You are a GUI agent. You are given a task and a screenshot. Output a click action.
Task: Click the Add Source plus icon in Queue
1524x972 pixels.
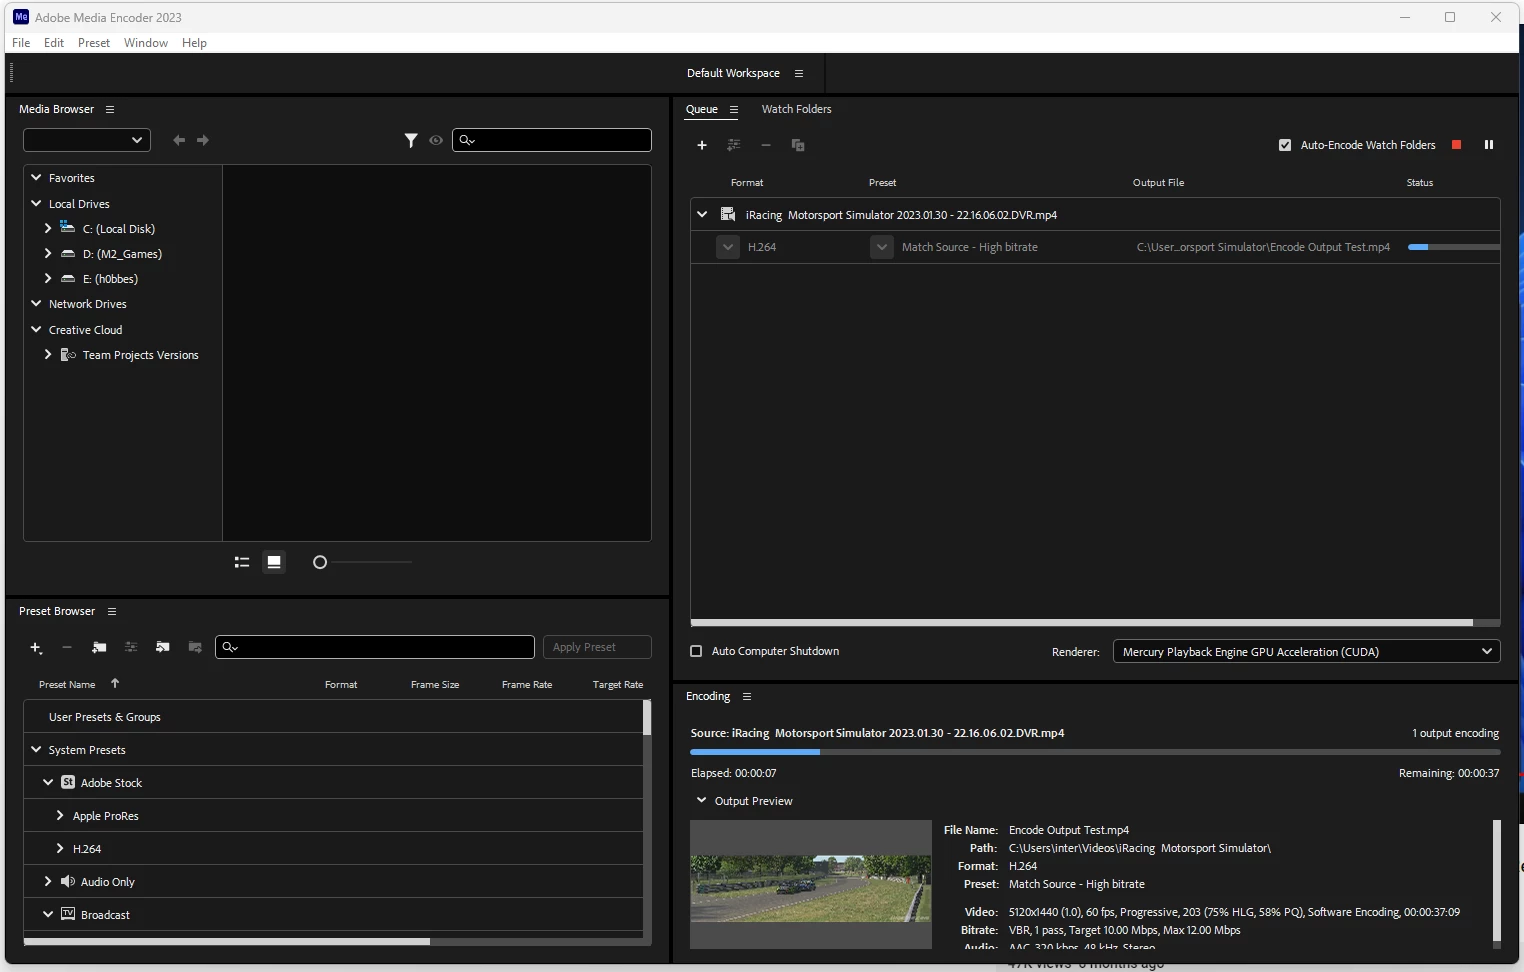pos(702,145)
